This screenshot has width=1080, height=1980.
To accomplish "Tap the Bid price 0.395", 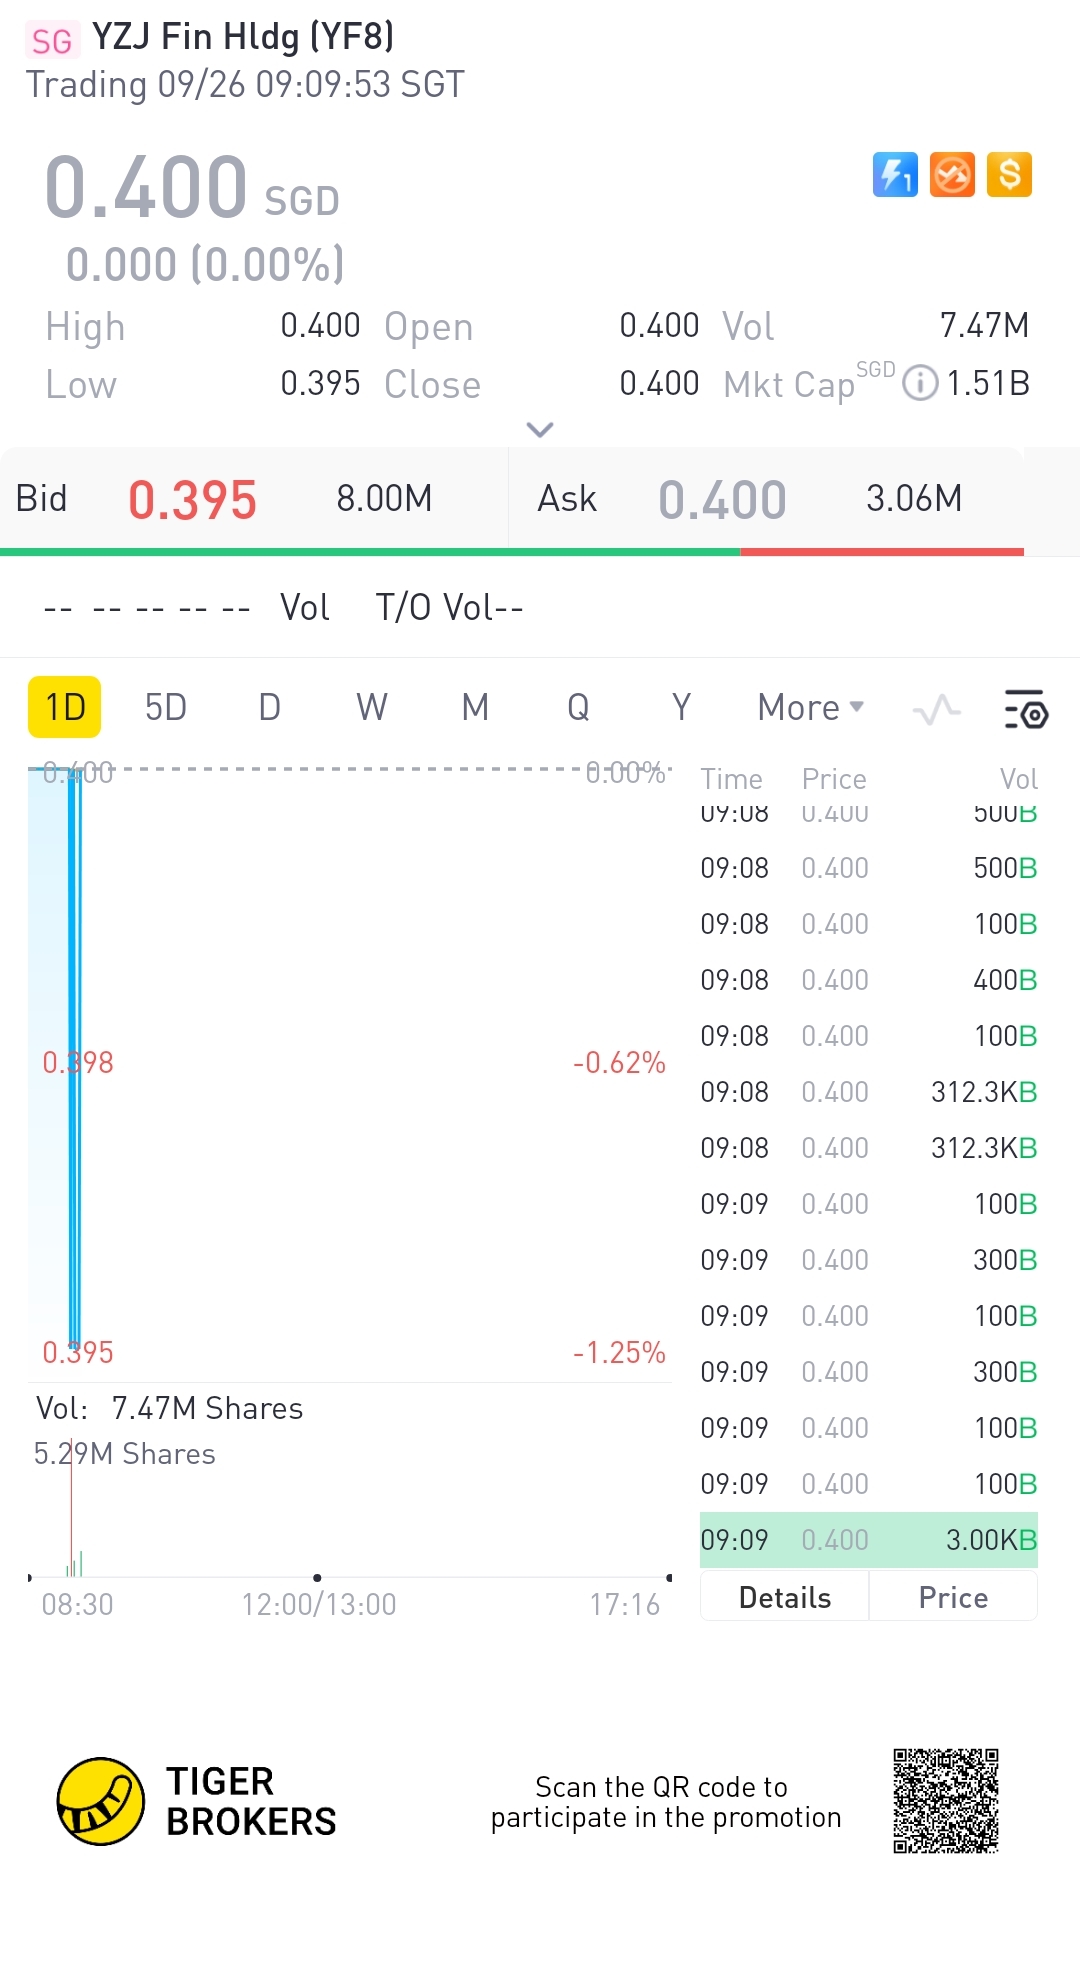I will pyautogui.click(x=192, y=500).
